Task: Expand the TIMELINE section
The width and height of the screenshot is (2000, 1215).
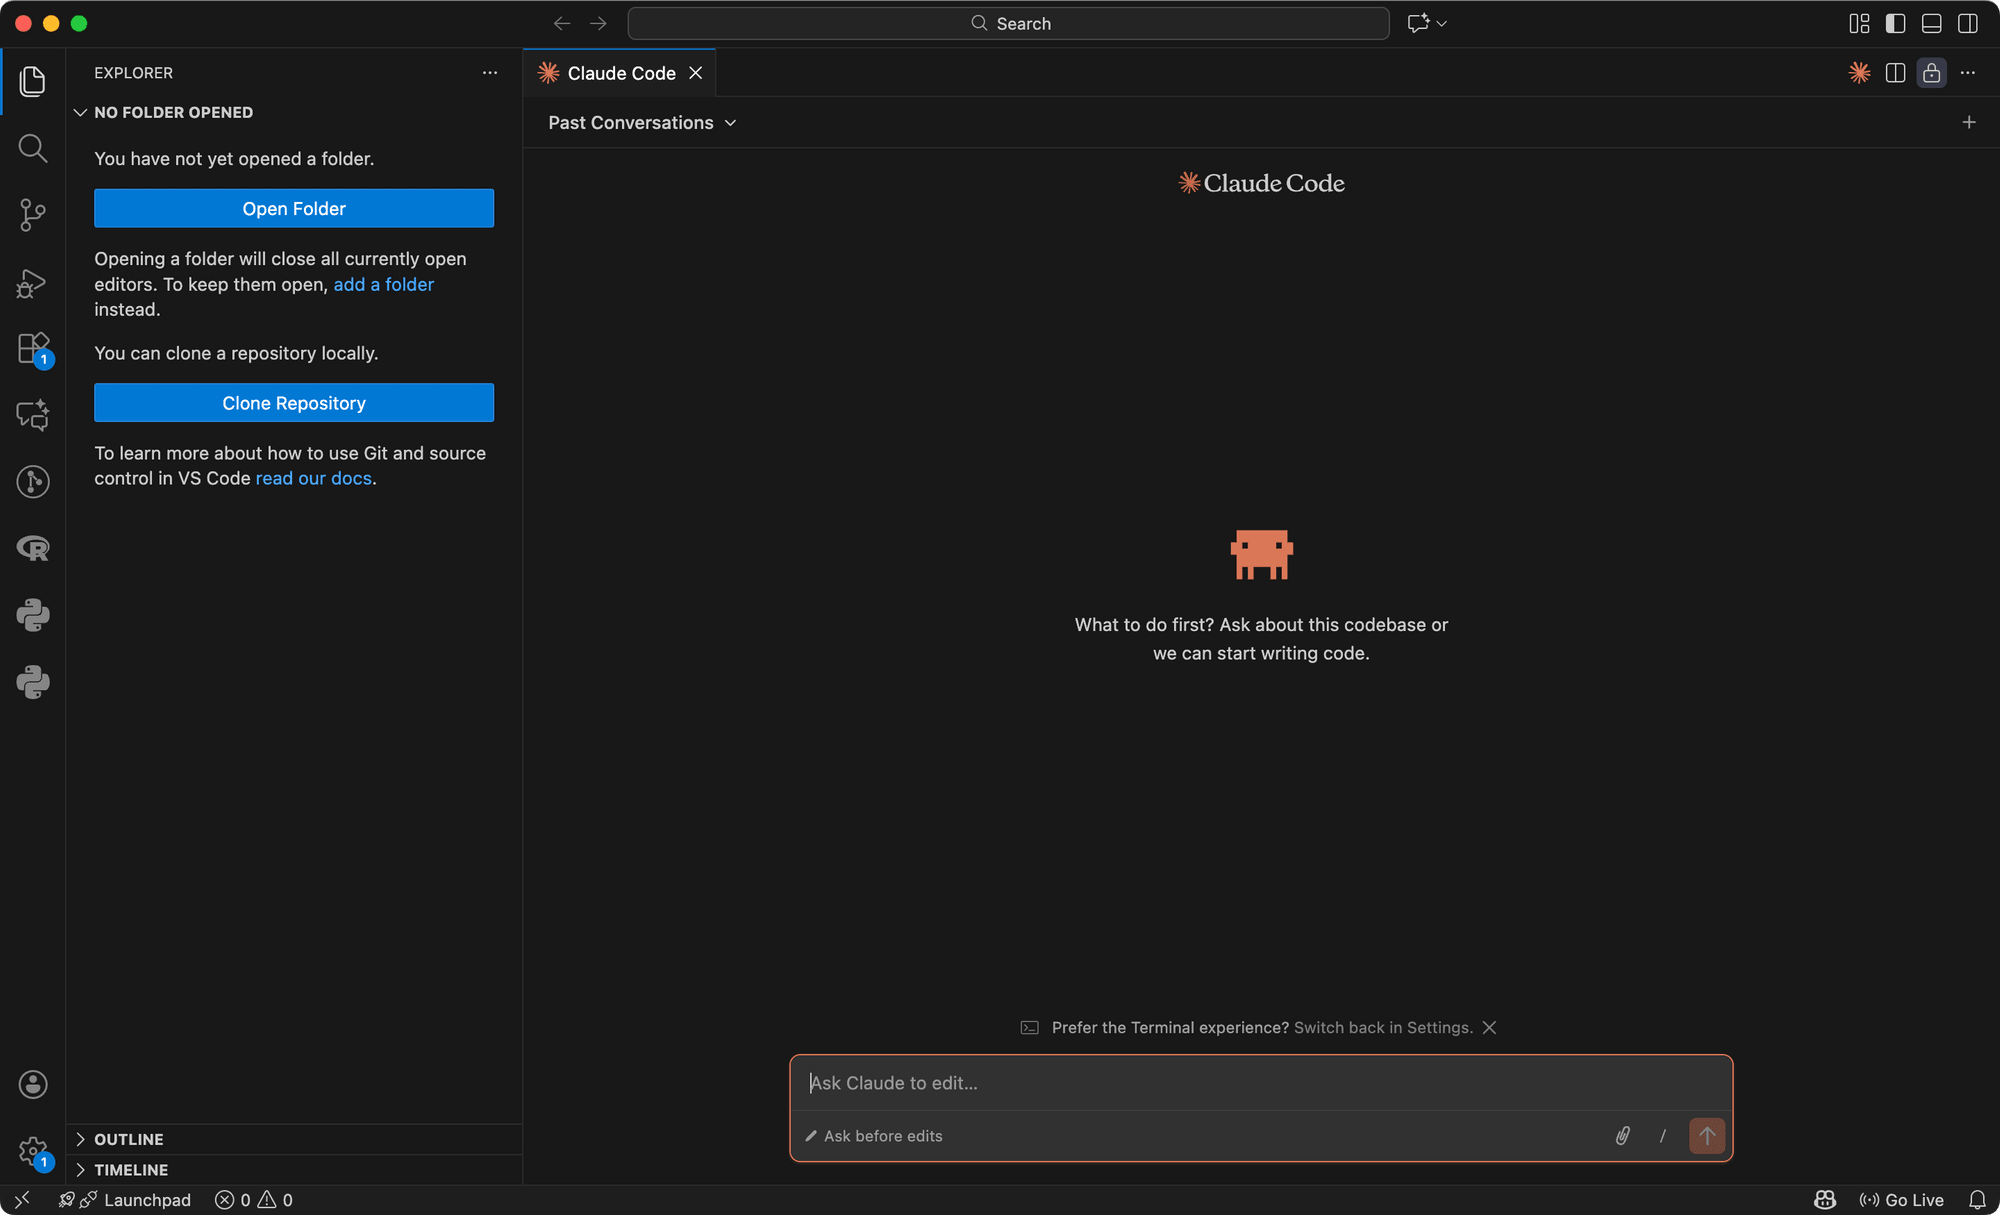Action: (x=130, y=1169)
